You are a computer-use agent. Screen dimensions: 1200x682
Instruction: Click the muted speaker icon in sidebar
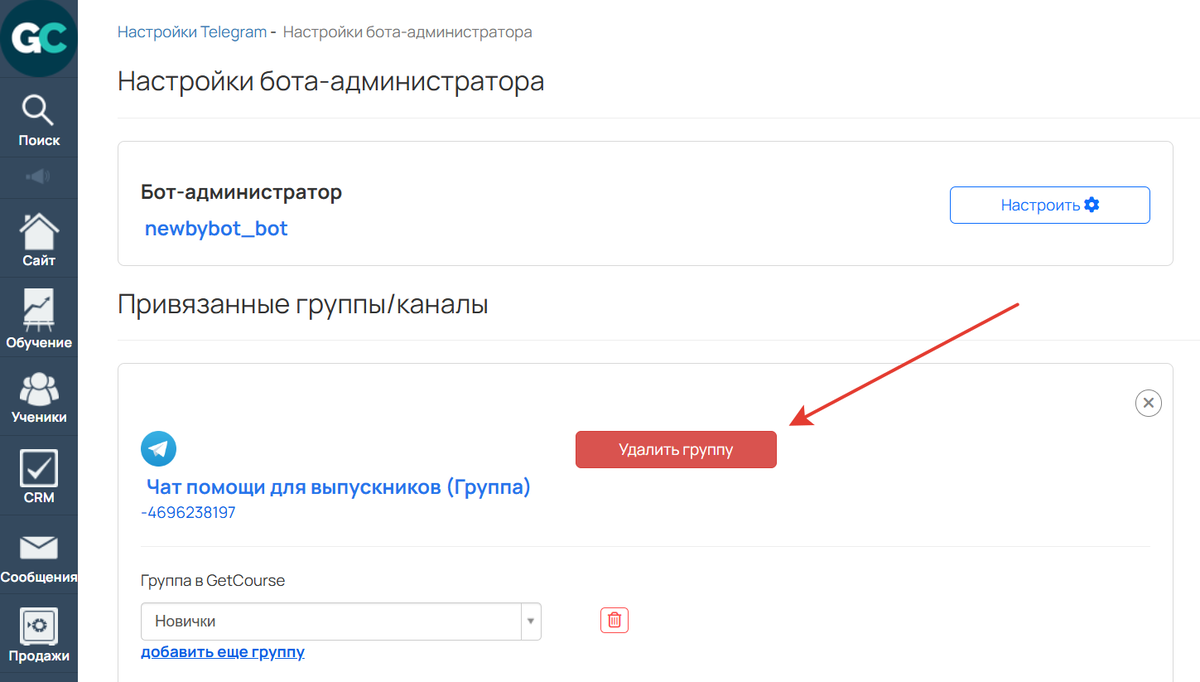(39, 176)
